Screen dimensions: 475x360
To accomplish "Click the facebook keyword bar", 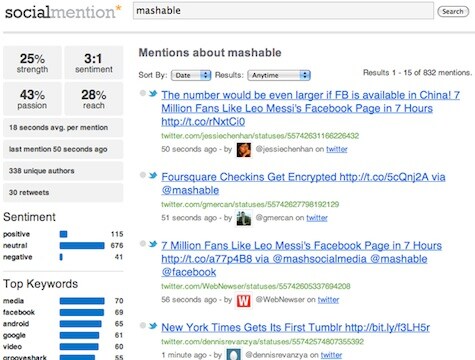I will click(82, 312).
